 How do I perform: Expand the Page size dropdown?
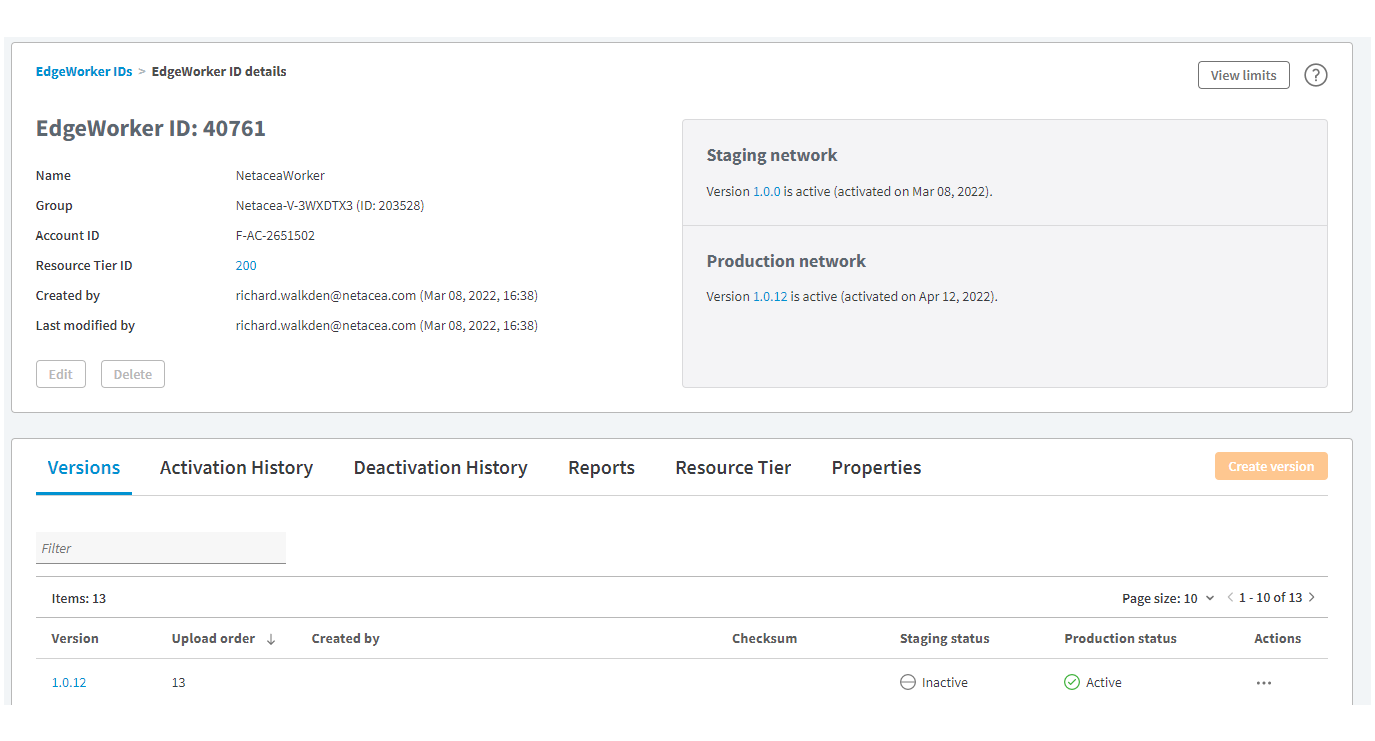pyautogui.click(x=1168, y=598)
